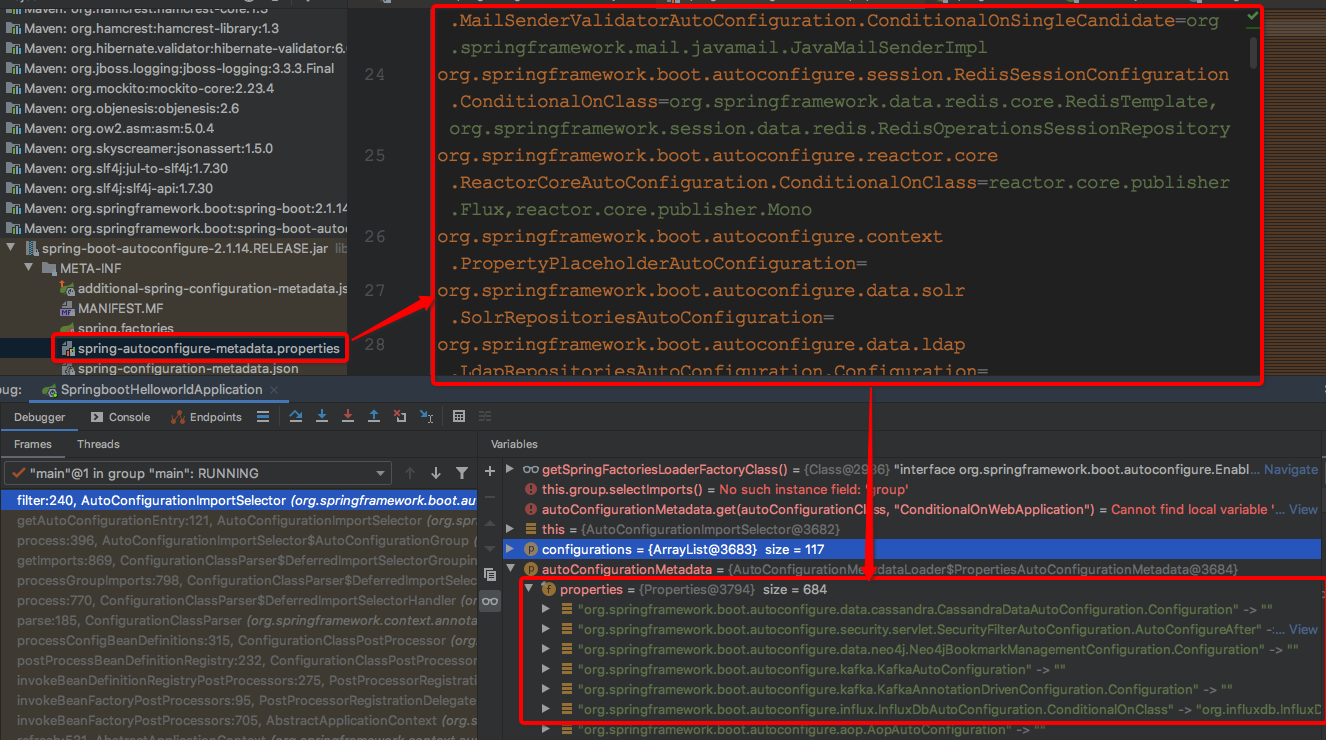Viewport: 1326px width, 740px height.
Task: Expand the KafkaAutoConfiguration entry
Action: (546, 669)
